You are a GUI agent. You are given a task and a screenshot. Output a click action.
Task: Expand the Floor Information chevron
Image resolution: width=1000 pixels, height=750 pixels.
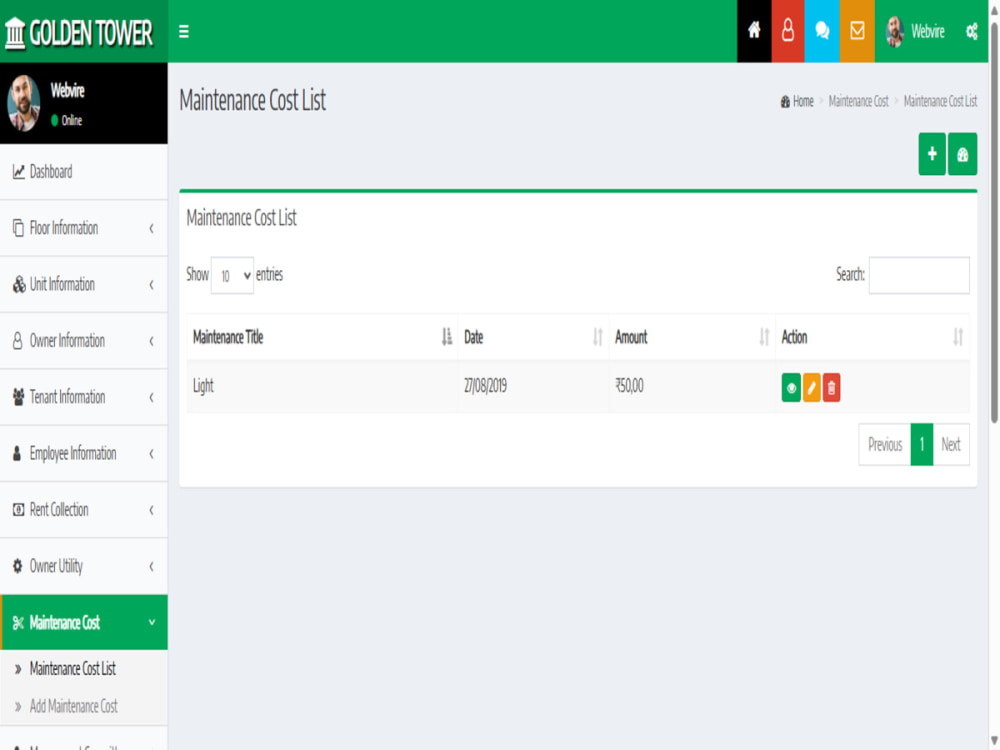151,228
